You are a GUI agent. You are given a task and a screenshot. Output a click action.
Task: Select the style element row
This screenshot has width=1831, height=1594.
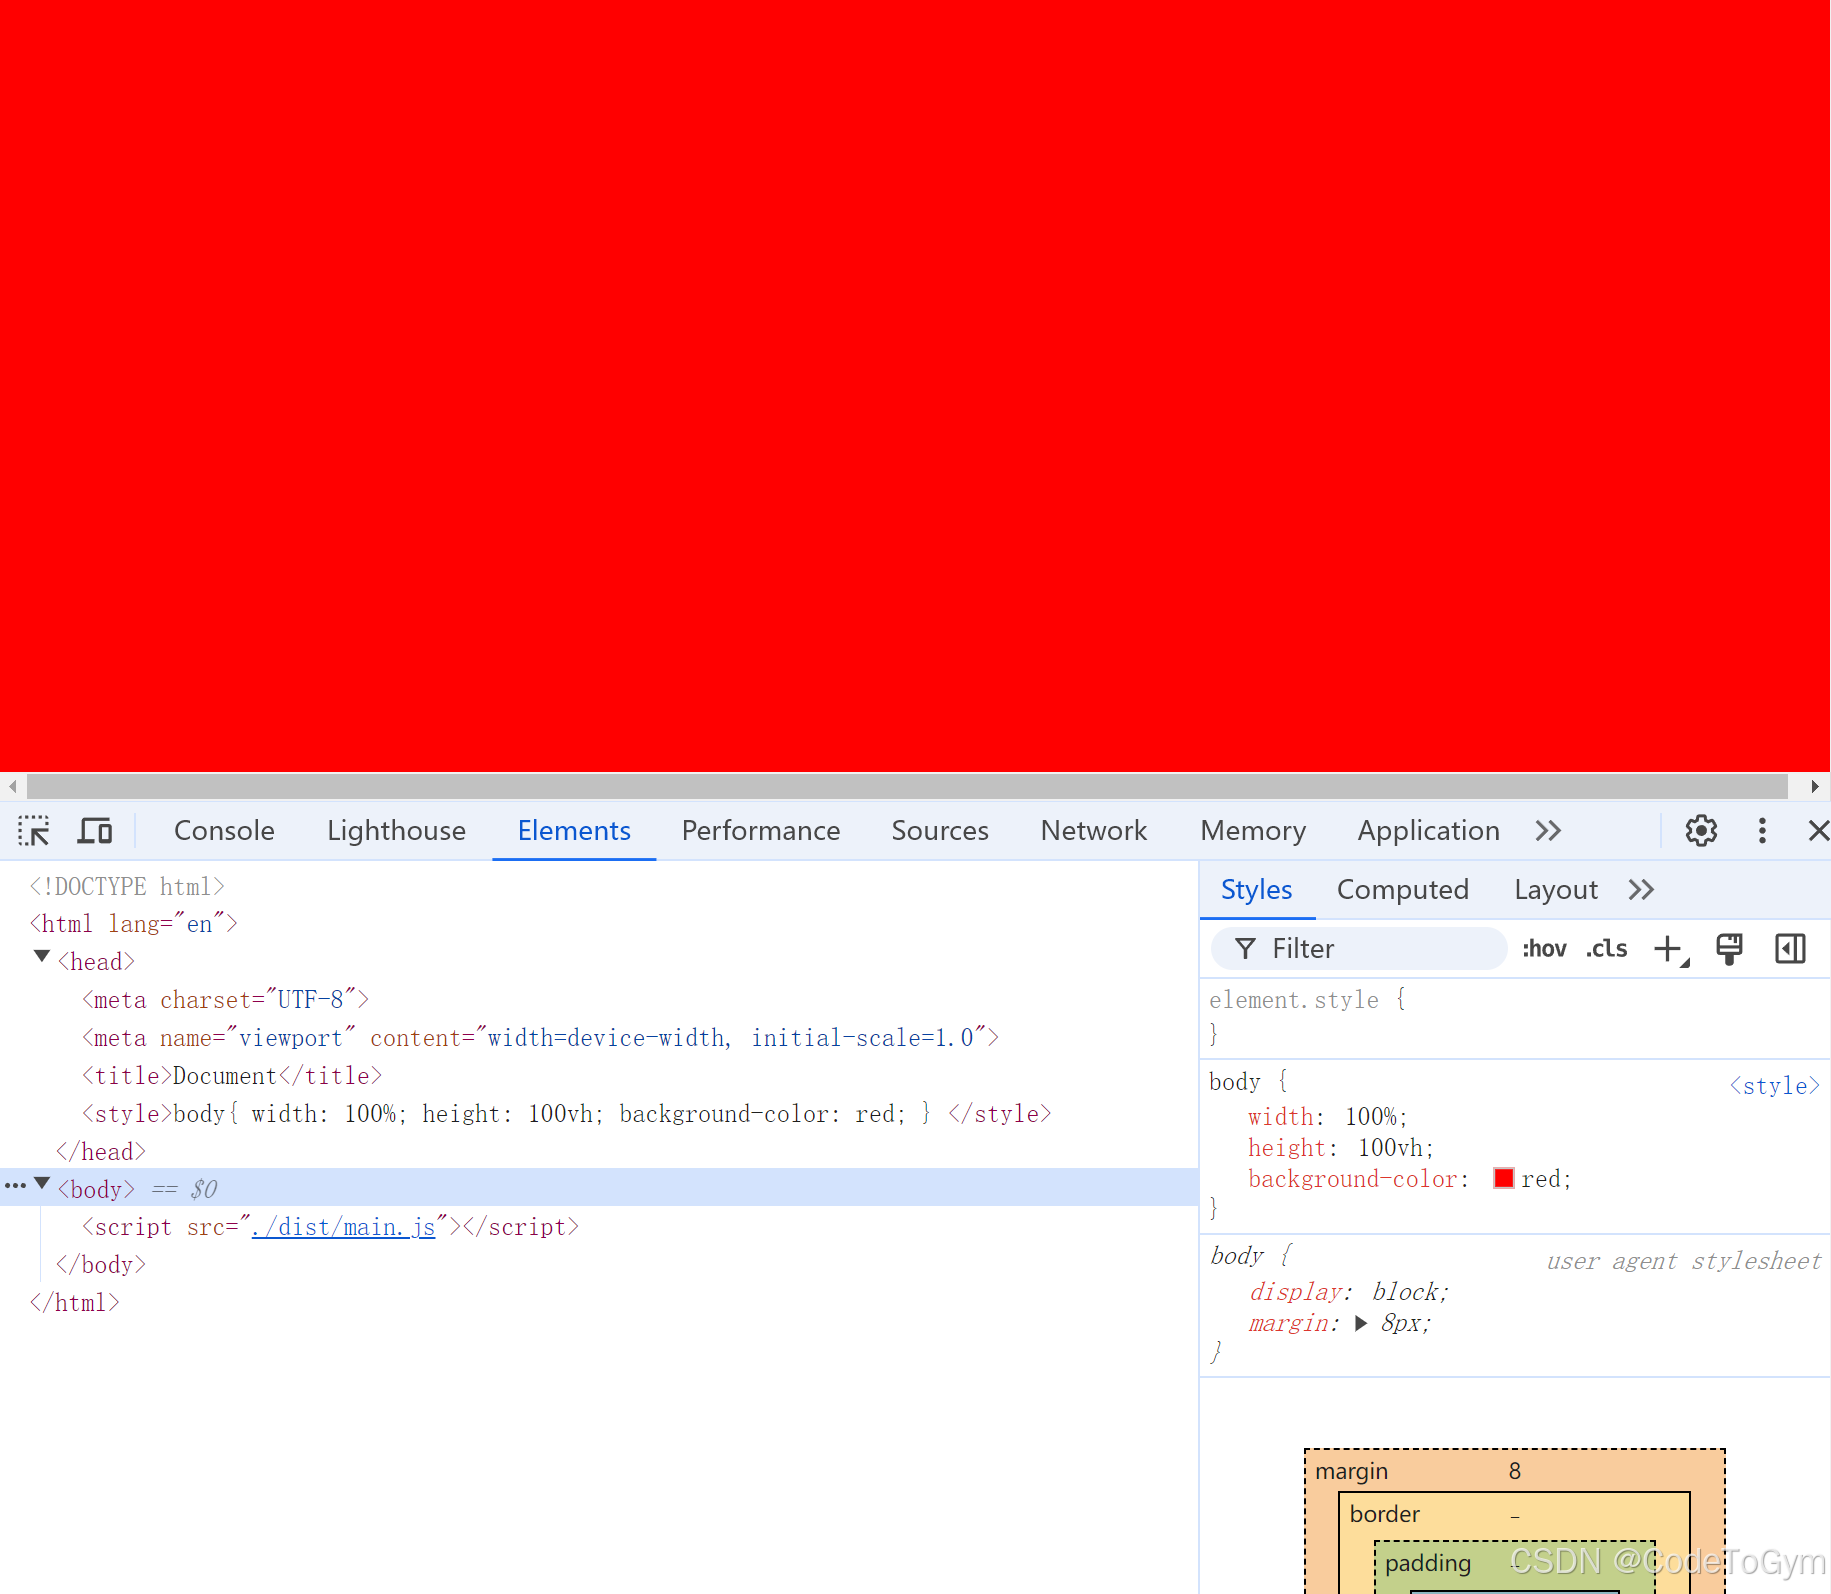coord(566,1113)
